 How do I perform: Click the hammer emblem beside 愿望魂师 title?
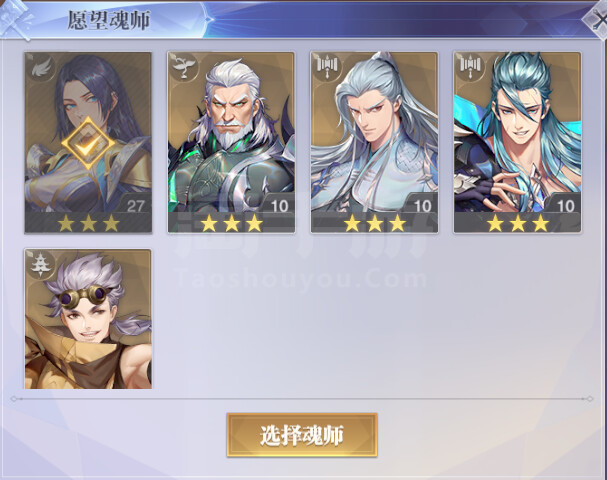(x=15, y=19)
